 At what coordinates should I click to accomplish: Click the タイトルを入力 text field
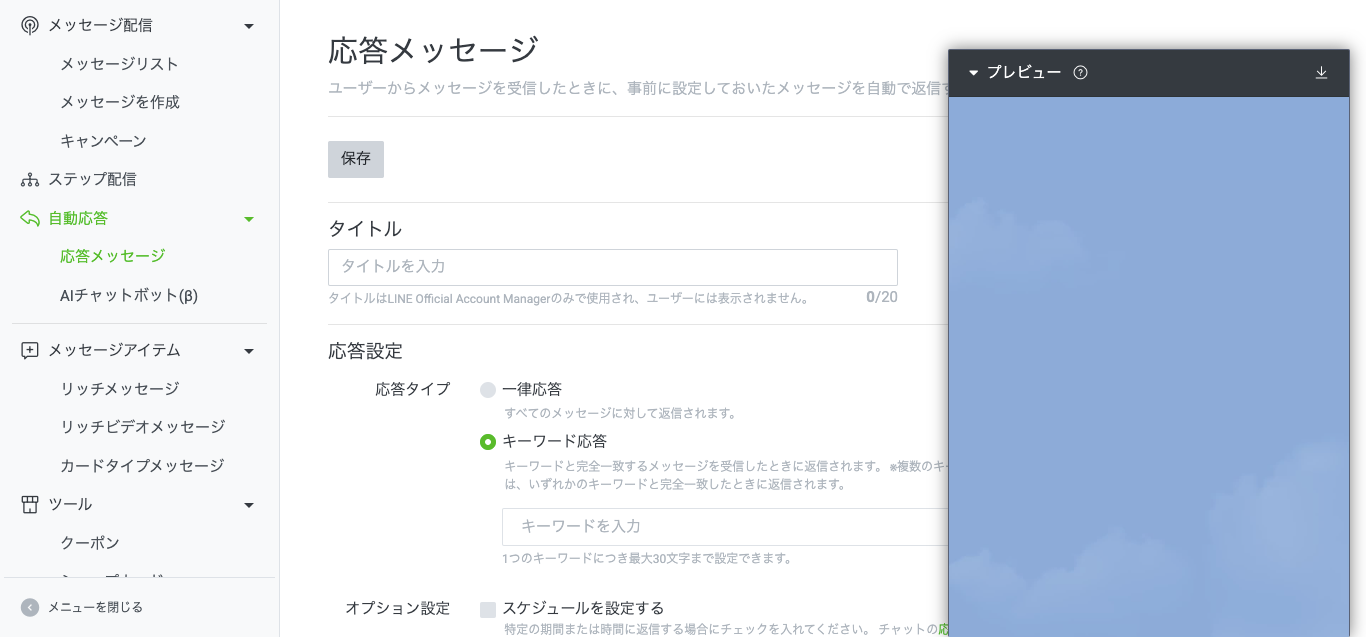[612, 267]
